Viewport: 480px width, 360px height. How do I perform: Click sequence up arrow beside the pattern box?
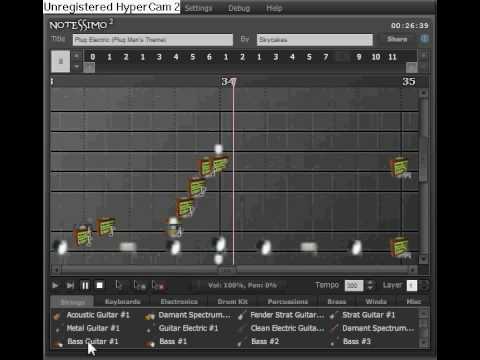click(77, 56)
